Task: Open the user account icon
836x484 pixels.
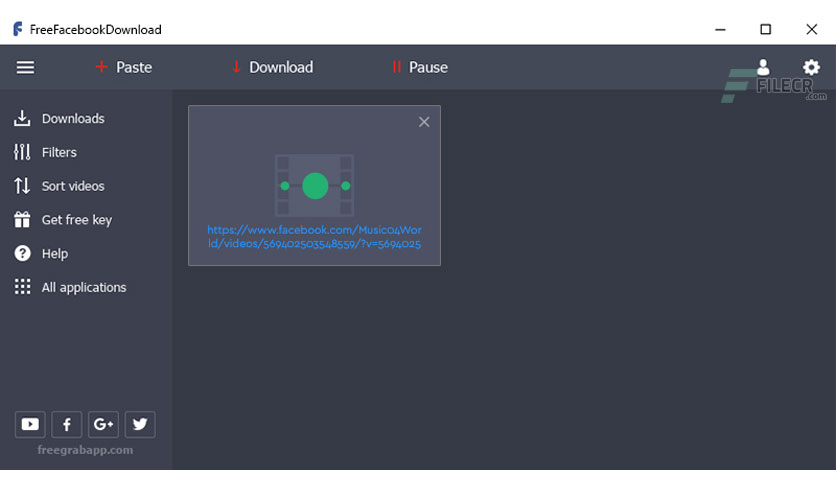Action: point(763,67)
